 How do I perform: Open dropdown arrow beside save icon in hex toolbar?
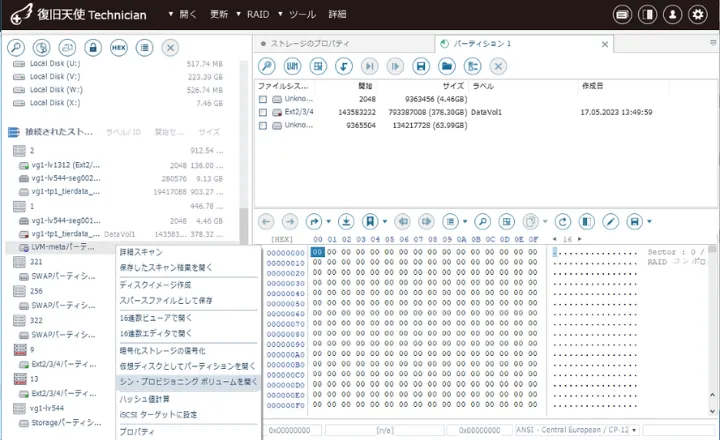pos(649,222)
